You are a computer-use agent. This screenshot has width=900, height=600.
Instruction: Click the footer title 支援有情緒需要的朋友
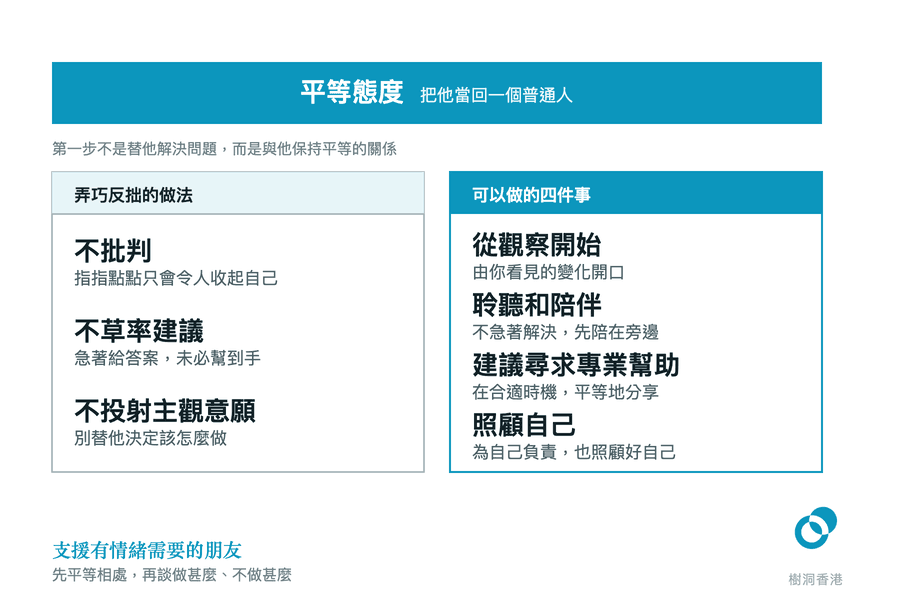pyautogui.click(x=147, y=551)
